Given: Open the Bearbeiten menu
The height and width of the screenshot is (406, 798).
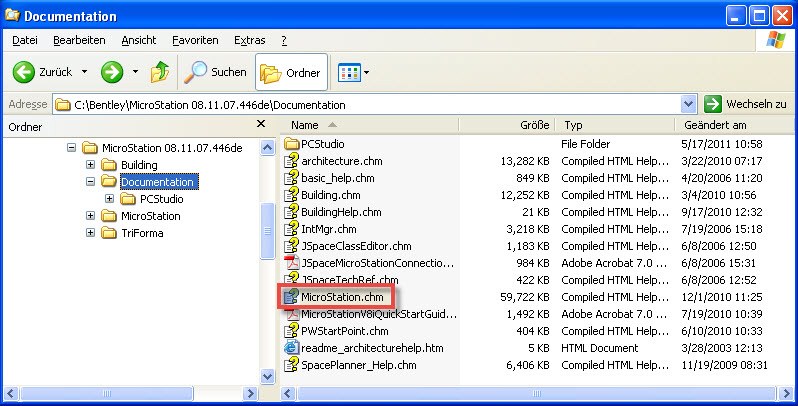Looking at the screenshot, I should coord(79,40).
